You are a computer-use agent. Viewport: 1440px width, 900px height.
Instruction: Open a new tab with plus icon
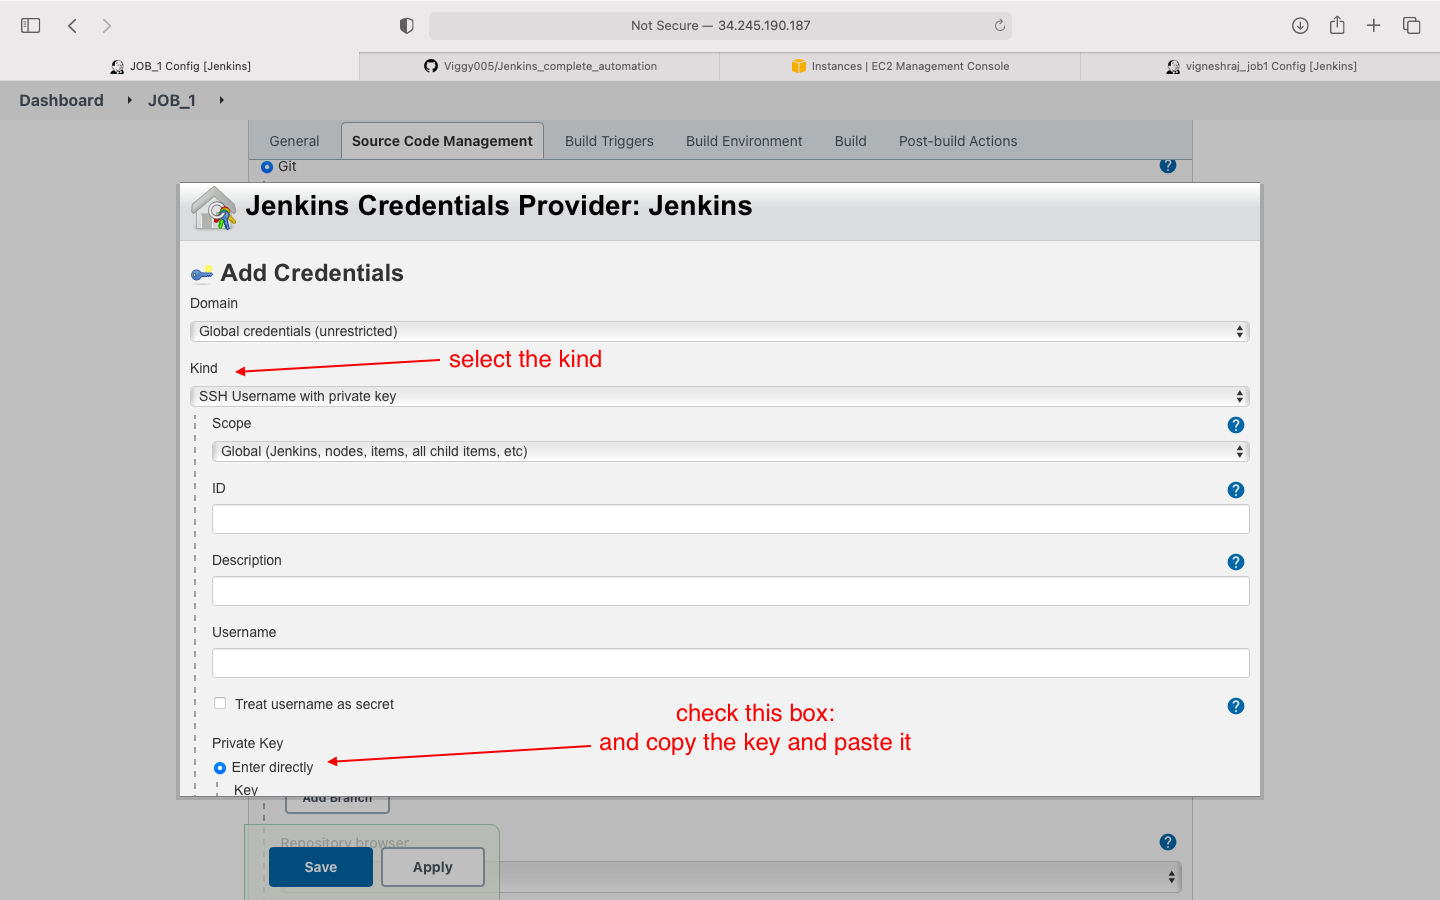[x=1374, y=26]
